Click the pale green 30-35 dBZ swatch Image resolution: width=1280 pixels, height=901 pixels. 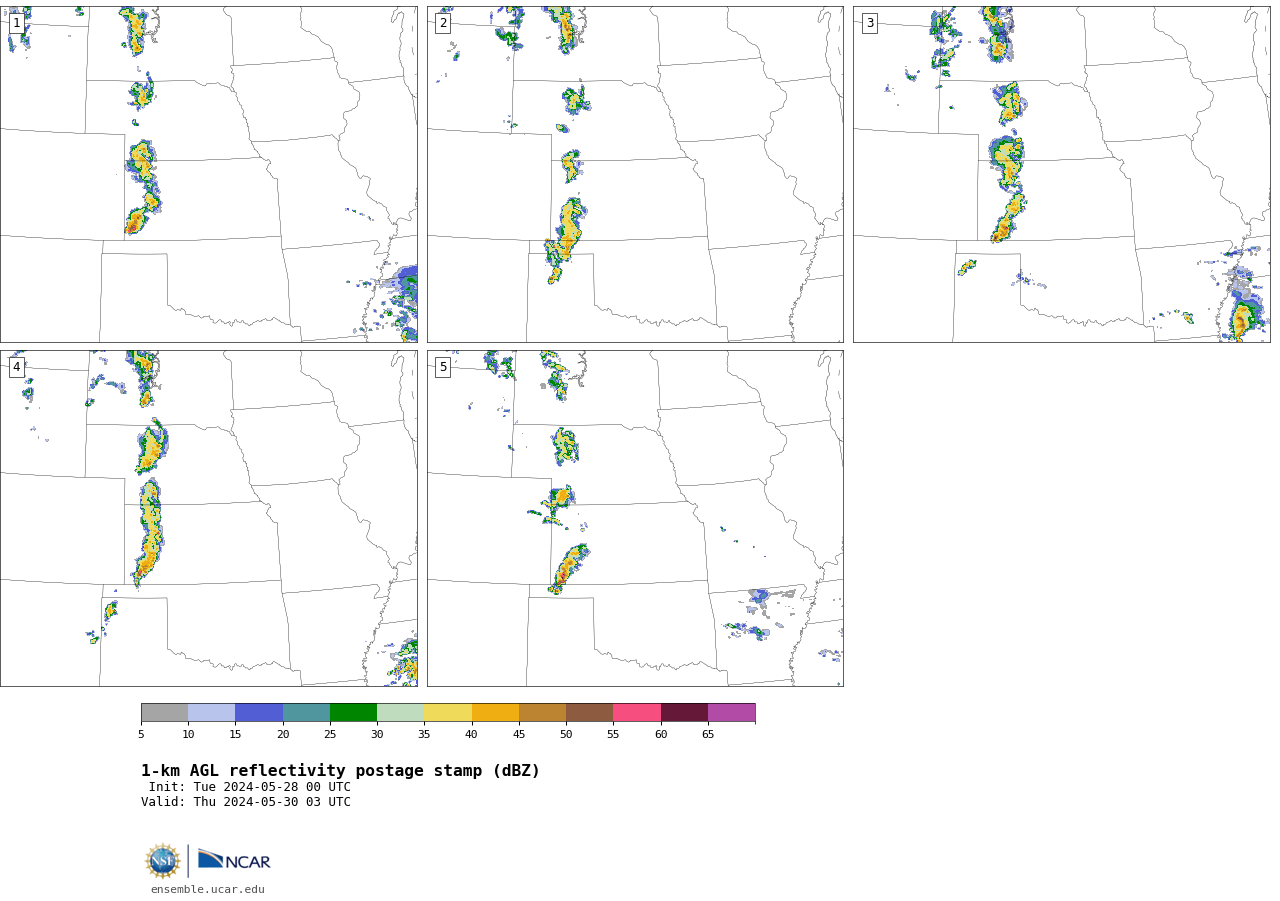point(401,713)
